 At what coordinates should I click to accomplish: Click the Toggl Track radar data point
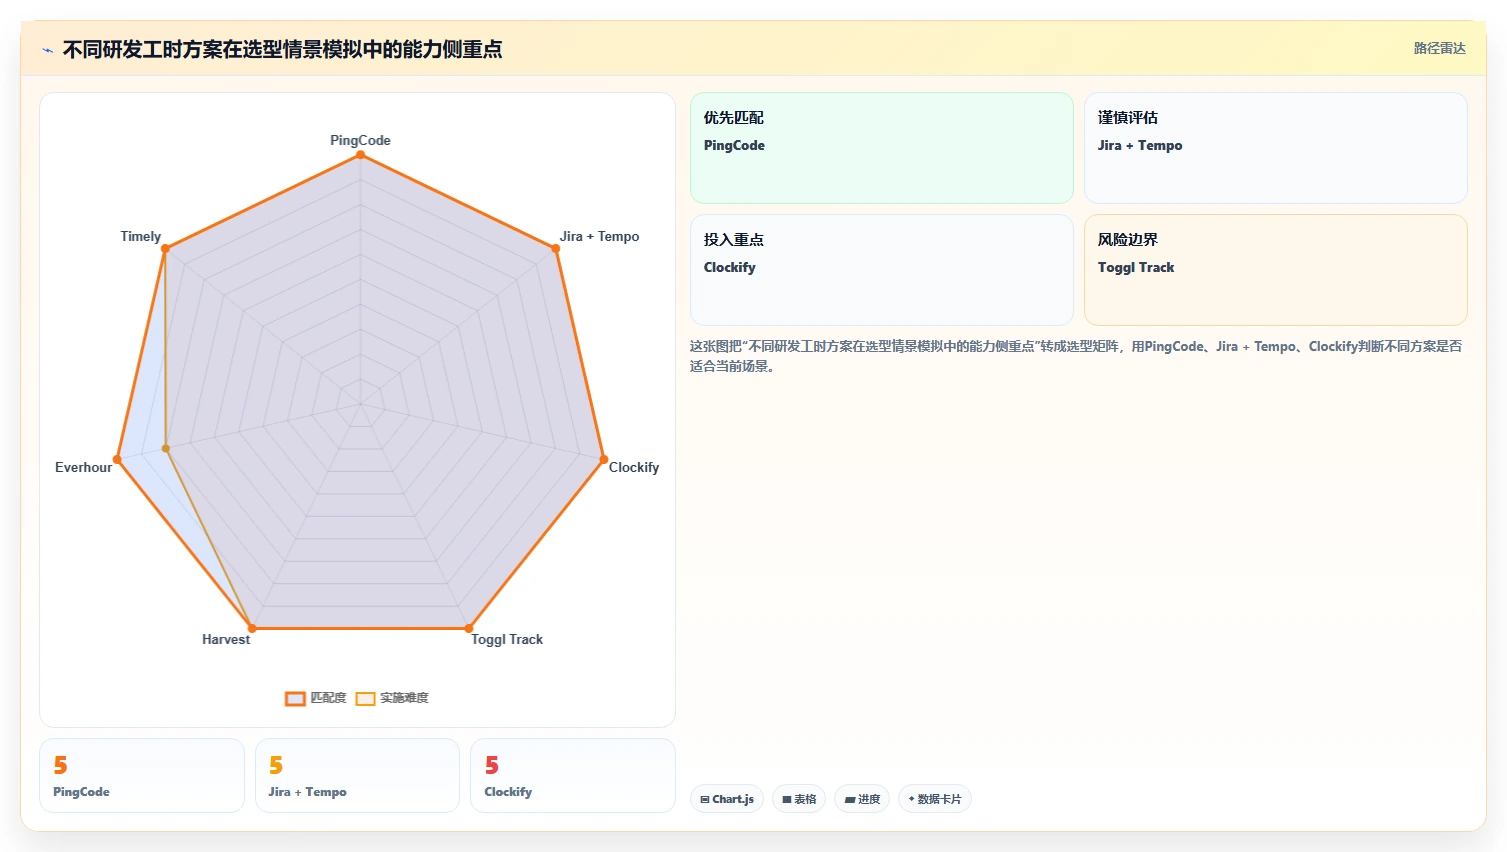(469, 629)
